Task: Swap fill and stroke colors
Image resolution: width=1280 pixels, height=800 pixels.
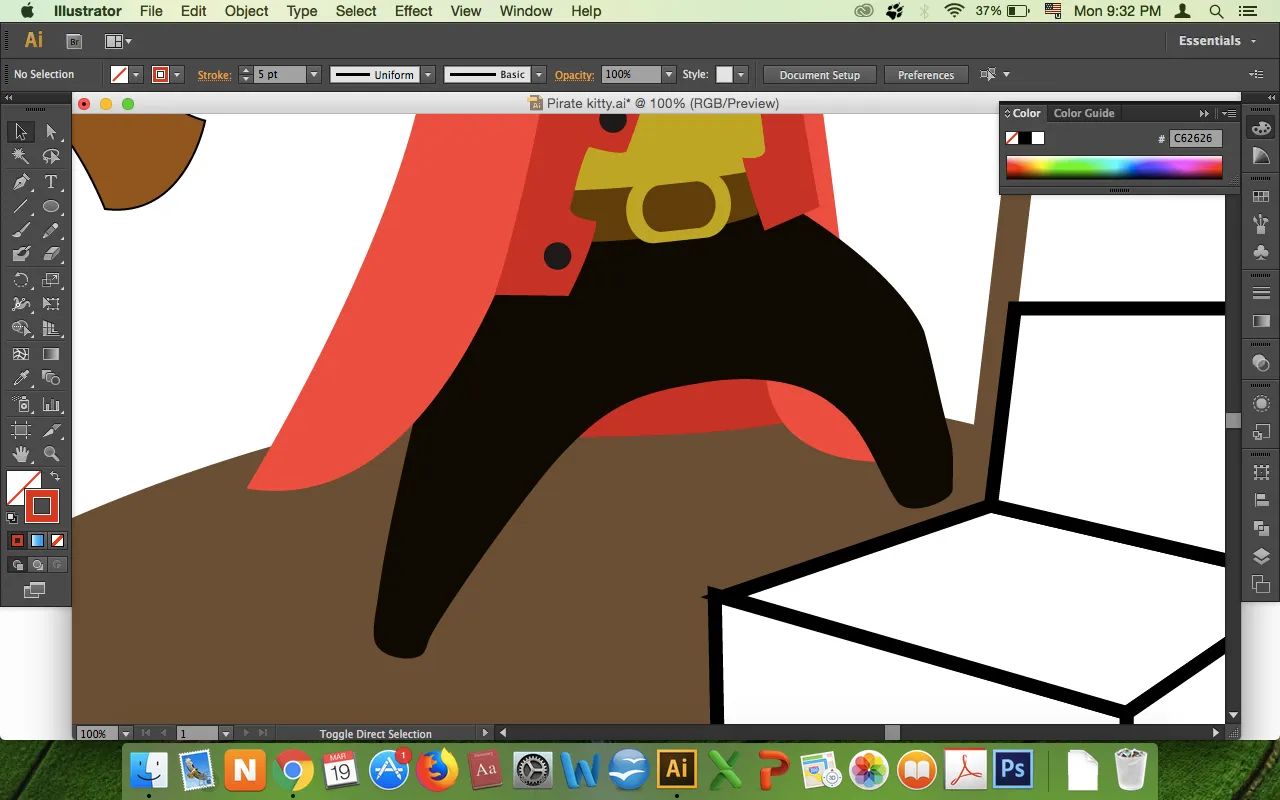Action: point(55,477)
